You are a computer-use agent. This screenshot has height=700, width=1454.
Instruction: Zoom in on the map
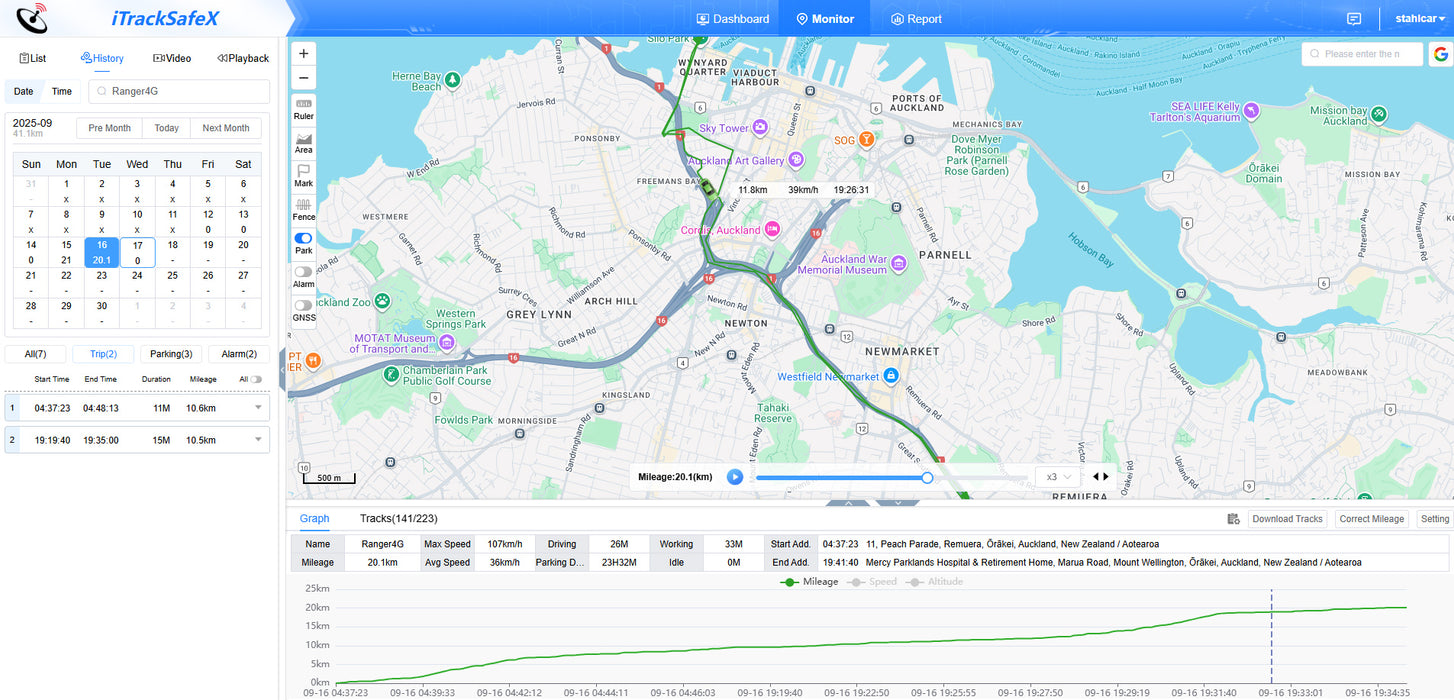pos(304,52)
